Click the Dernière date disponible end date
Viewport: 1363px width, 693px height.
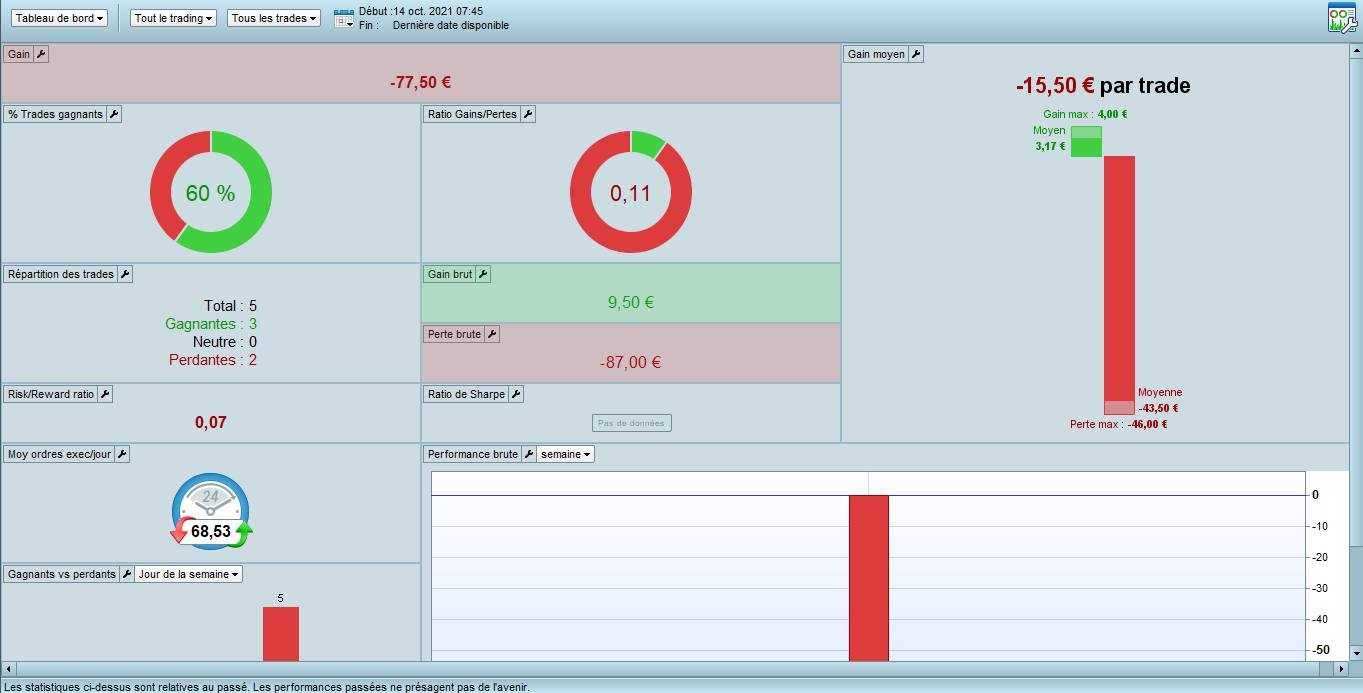point(451,25)
